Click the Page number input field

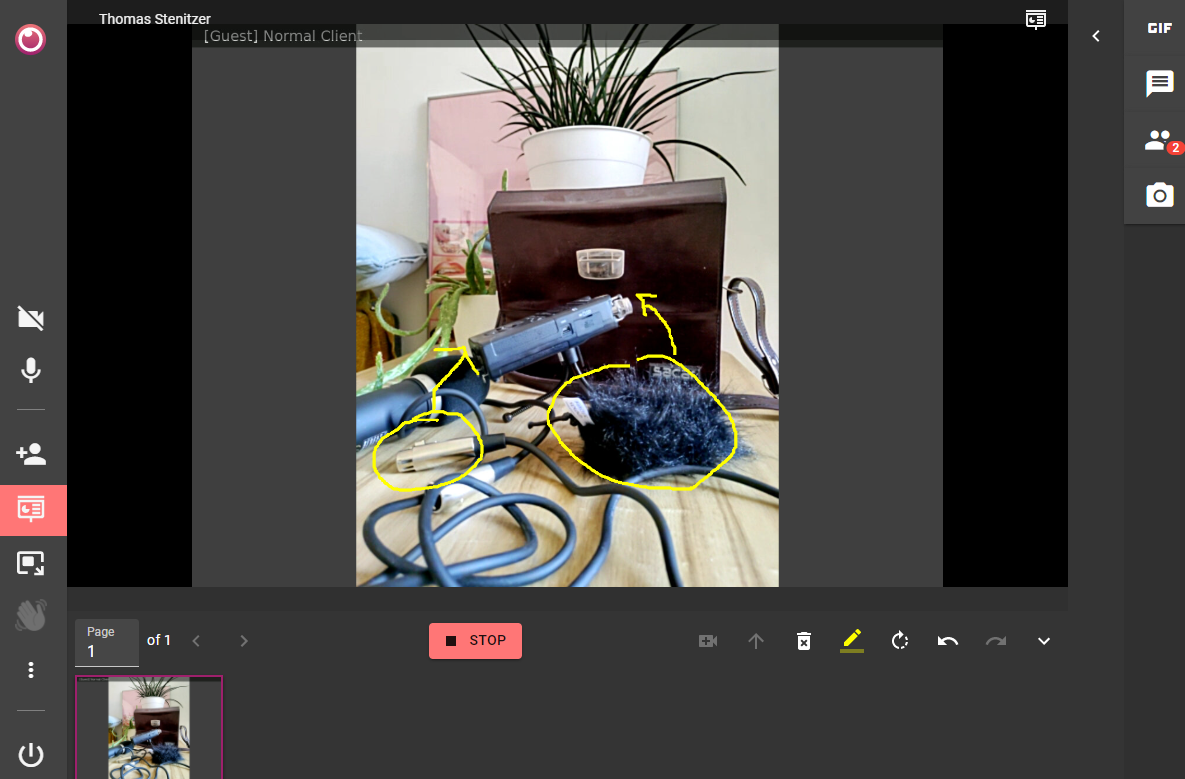[107, 643]
